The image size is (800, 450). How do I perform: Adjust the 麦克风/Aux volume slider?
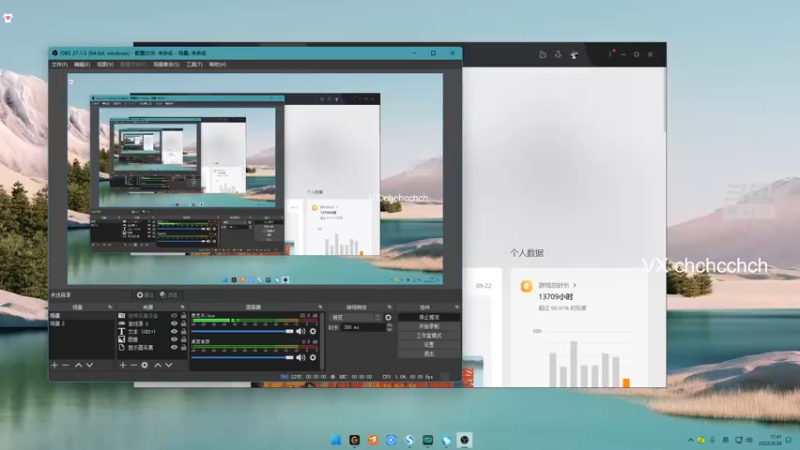(243, 331)
